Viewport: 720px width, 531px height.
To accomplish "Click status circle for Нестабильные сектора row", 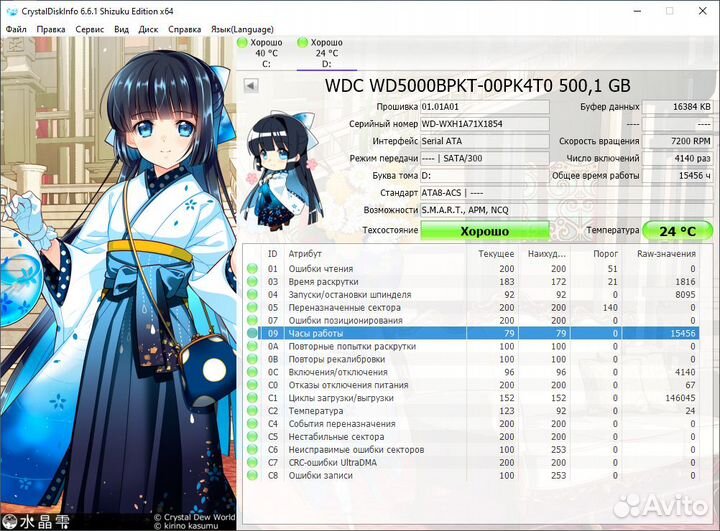I will tap(252, 436).
